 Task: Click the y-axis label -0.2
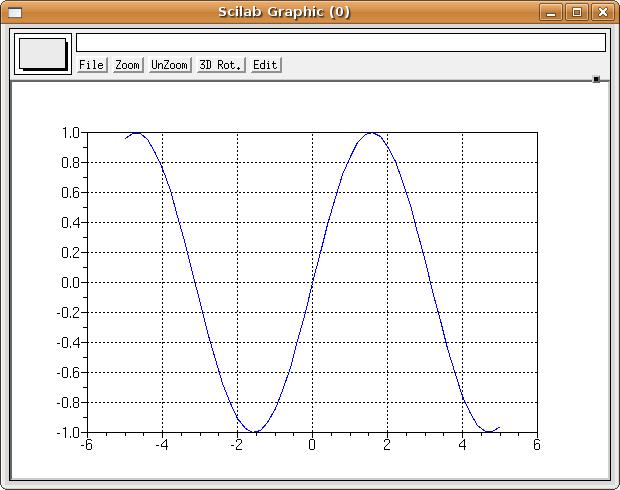point(68,313)
